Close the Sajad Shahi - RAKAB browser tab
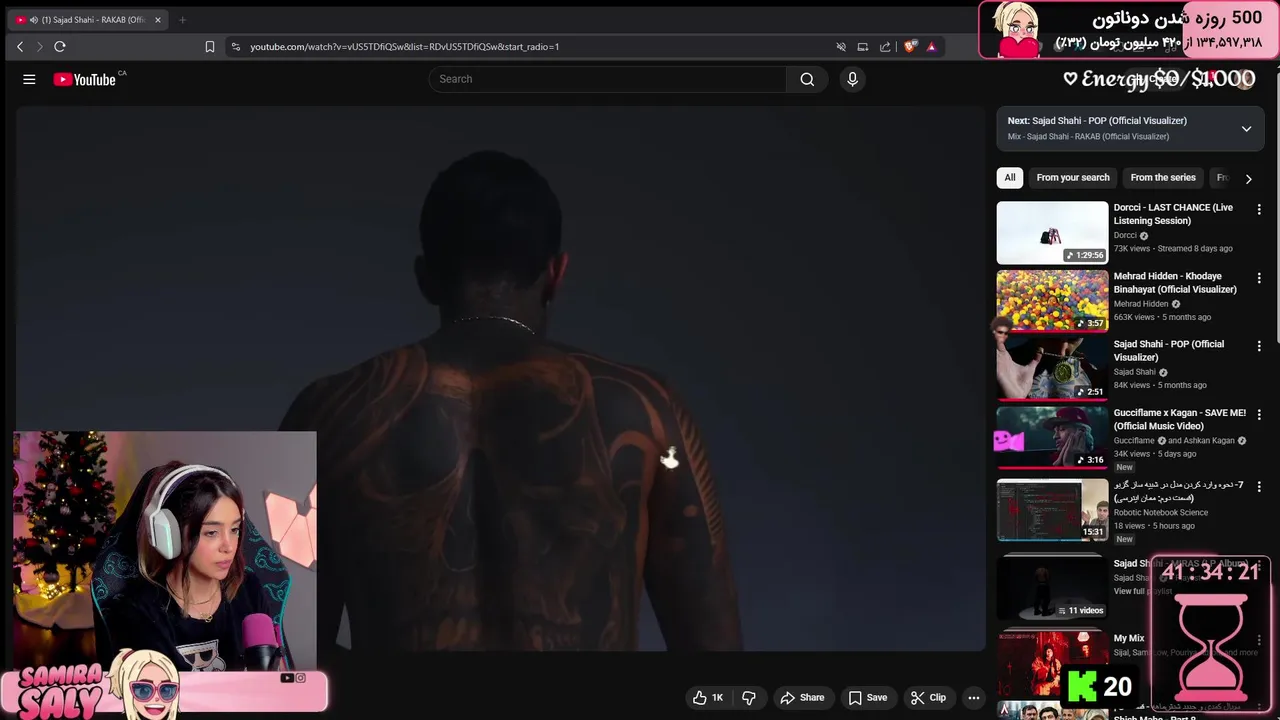Image resolution: width=1280 pixels, height=720 pixels. (157, 20)
